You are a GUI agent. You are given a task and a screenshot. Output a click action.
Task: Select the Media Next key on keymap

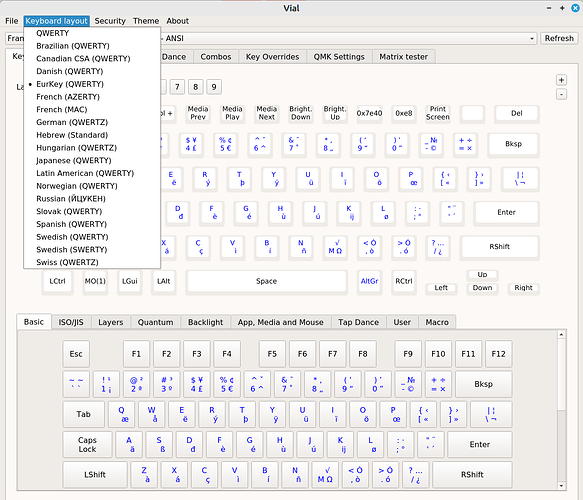[x=267, y=113]
